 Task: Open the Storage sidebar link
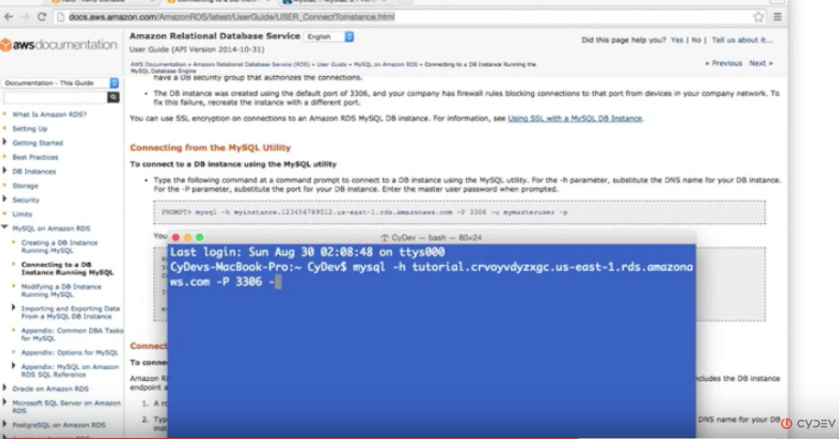[x=25, y=186]
